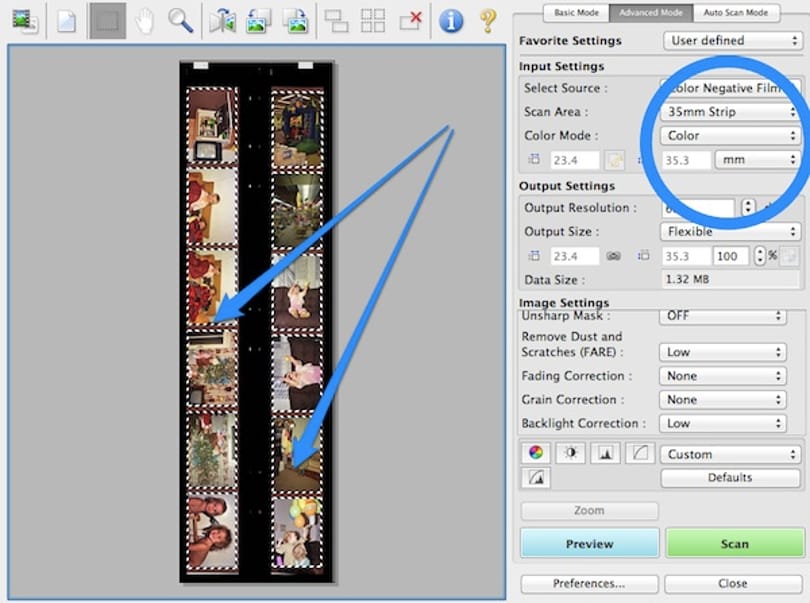Click the delete frame icon with red X
810x603 pixels.
411,21
